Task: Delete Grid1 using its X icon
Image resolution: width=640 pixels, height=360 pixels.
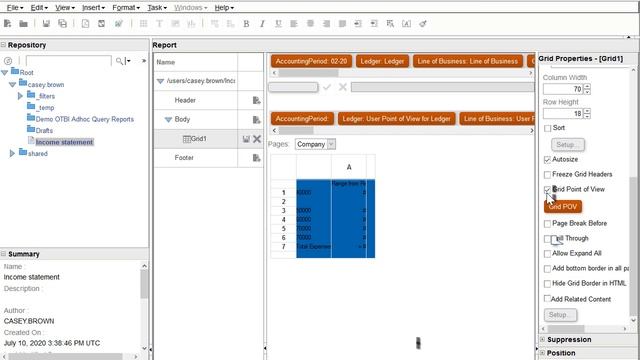Action: [257, 139]
